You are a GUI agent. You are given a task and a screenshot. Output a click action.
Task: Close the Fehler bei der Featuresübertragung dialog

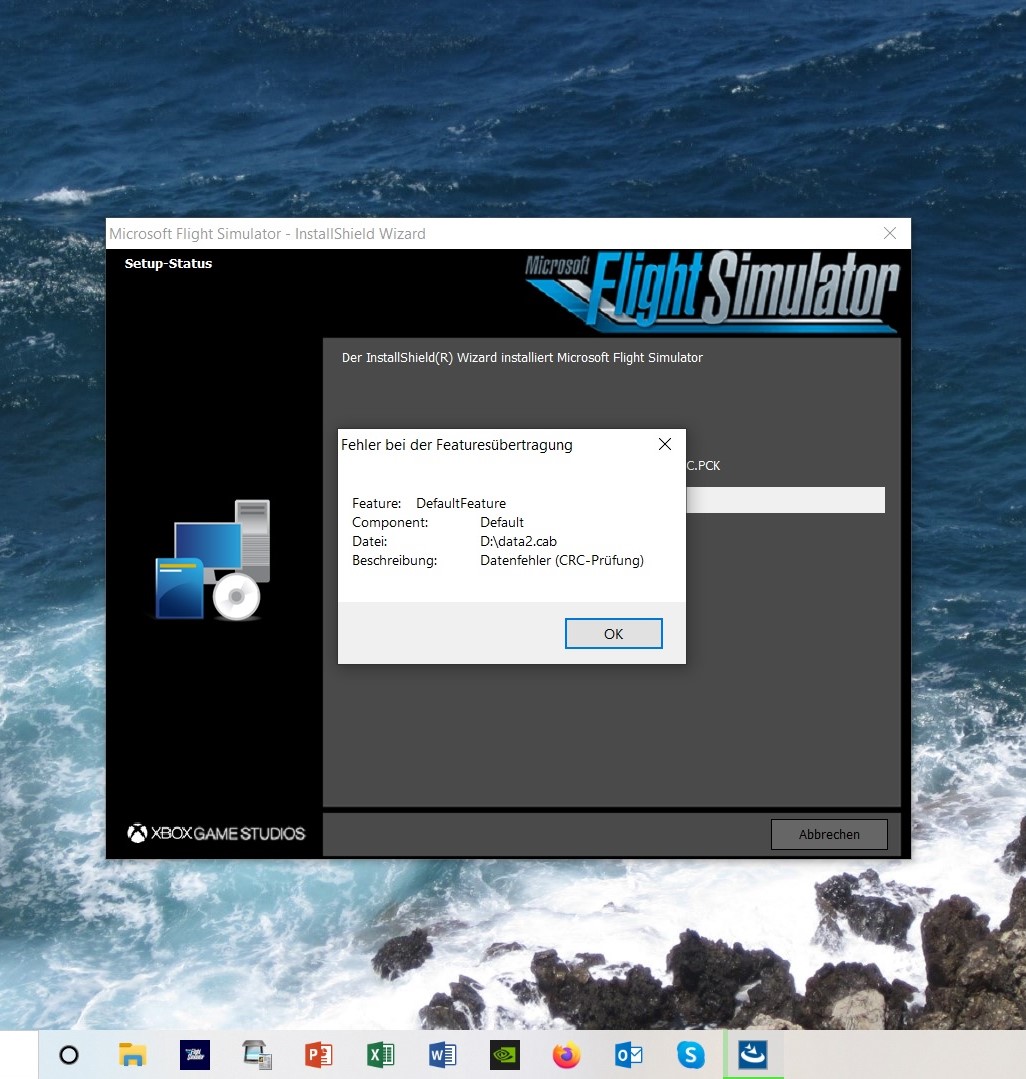[665, 445]
